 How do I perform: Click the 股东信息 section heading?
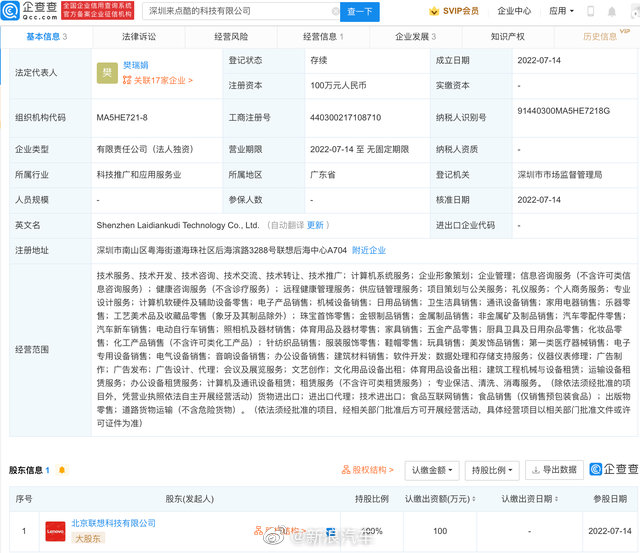(26, 470)
